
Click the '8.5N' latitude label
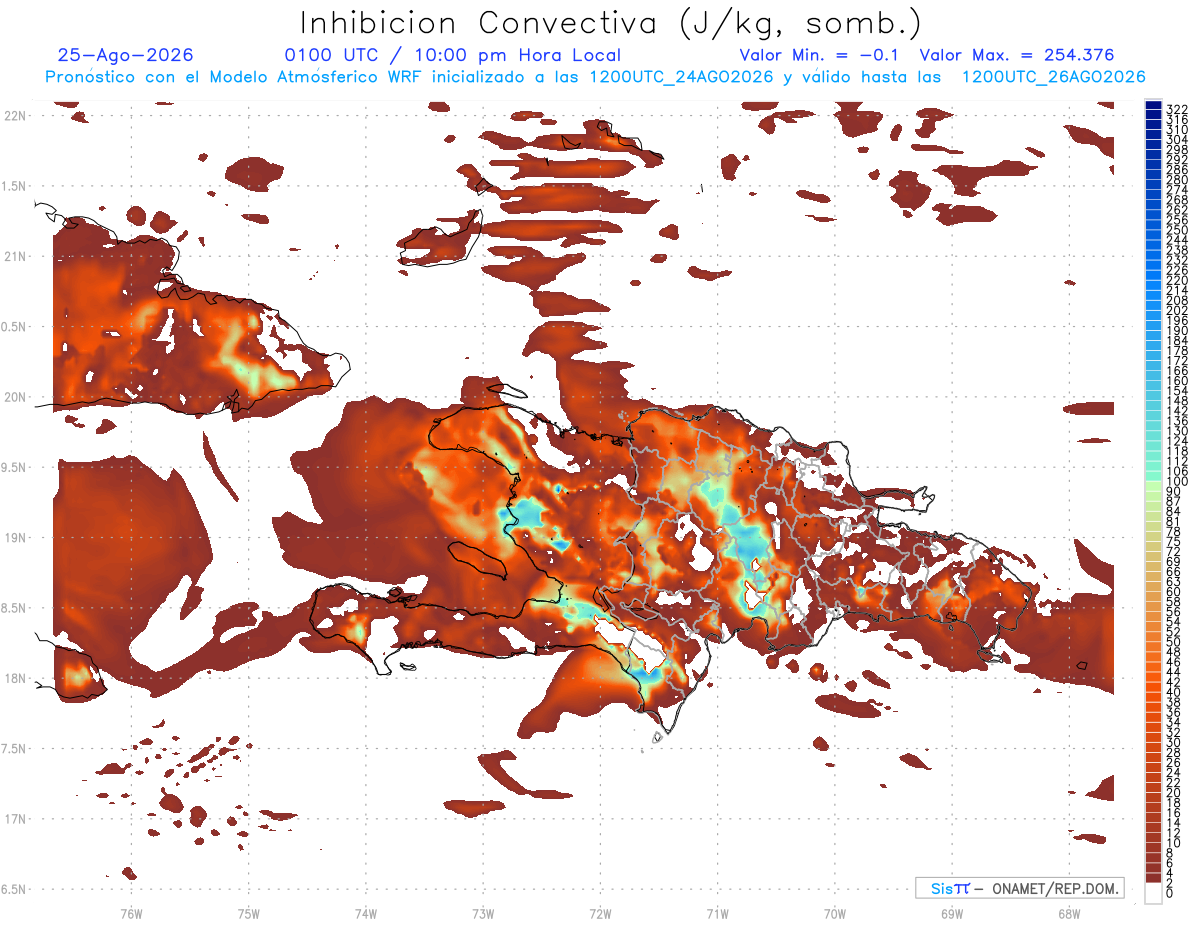15,608
